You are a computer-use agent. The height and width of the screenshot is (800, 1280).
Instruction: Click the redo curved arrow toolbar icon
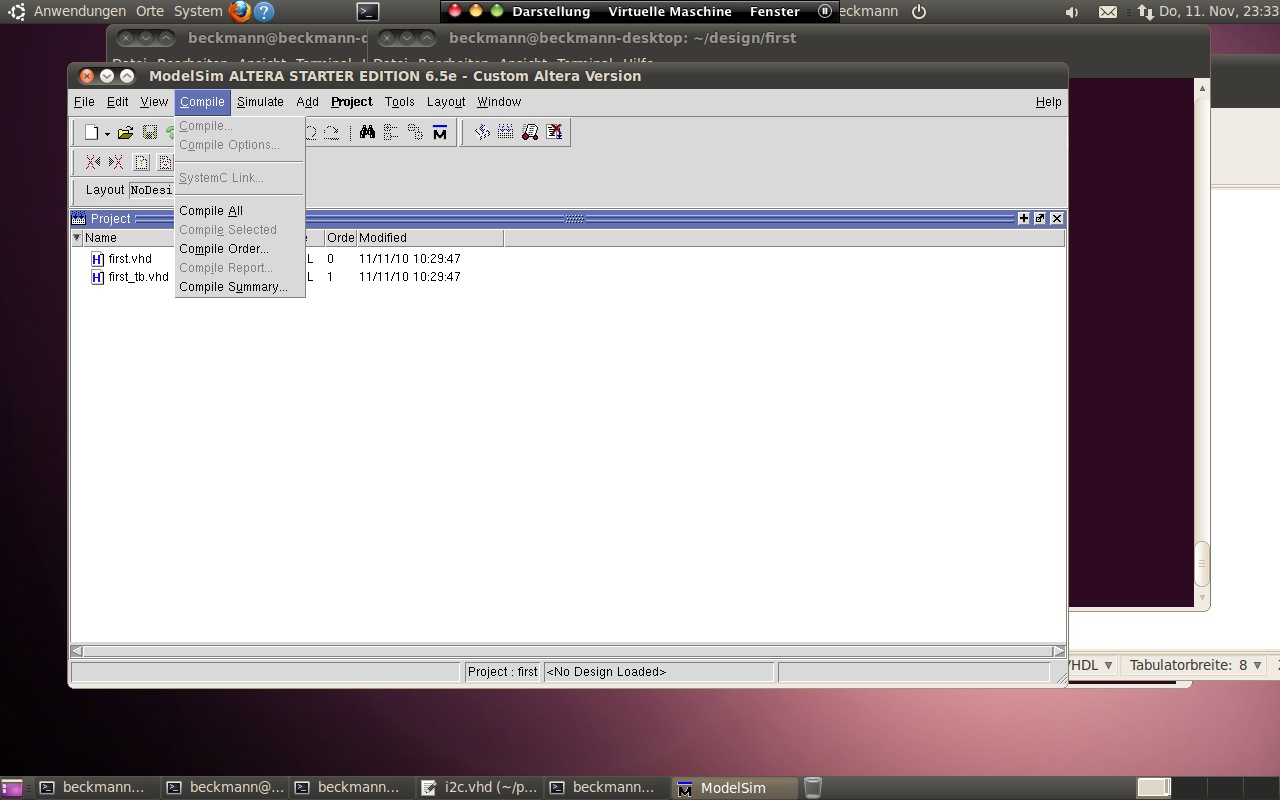coord(331,132)
